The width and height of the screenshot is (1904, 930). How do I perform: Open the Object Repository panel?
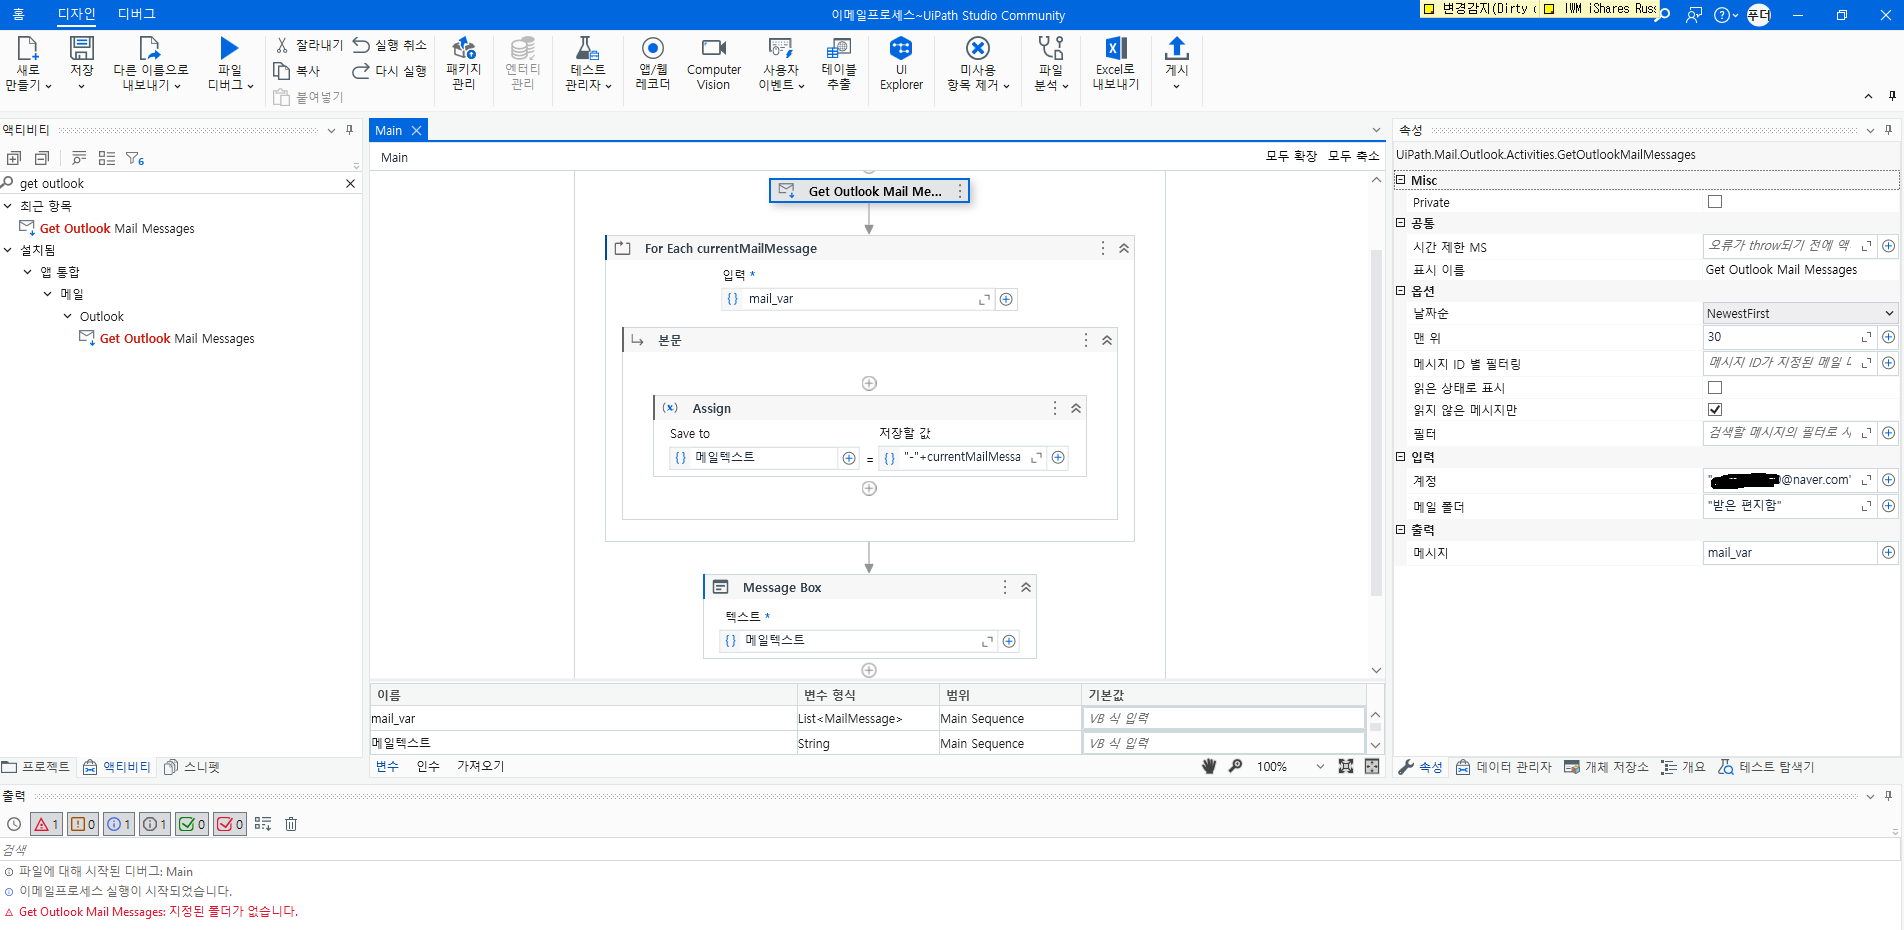(x=1606, y=767)
